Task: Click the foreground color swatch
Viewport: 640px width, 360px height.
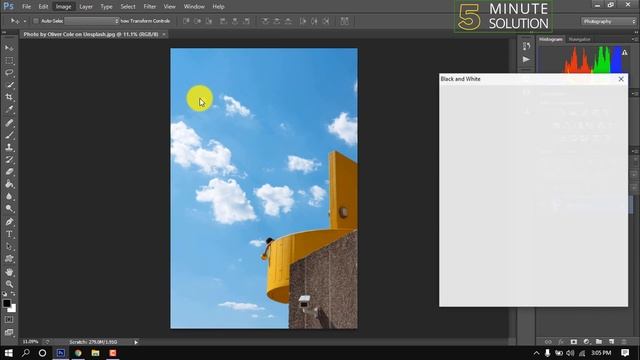Action: pos(7,304)
